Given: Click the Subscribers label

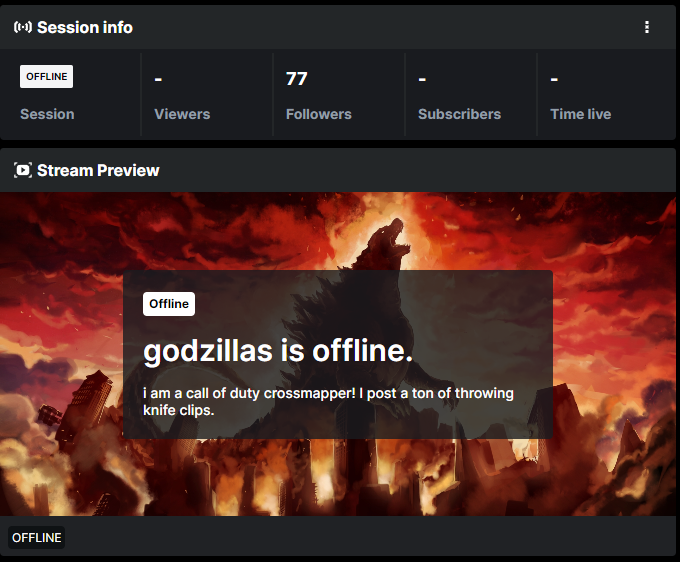Looking at the screenshot, I should [x=459, y=114].
